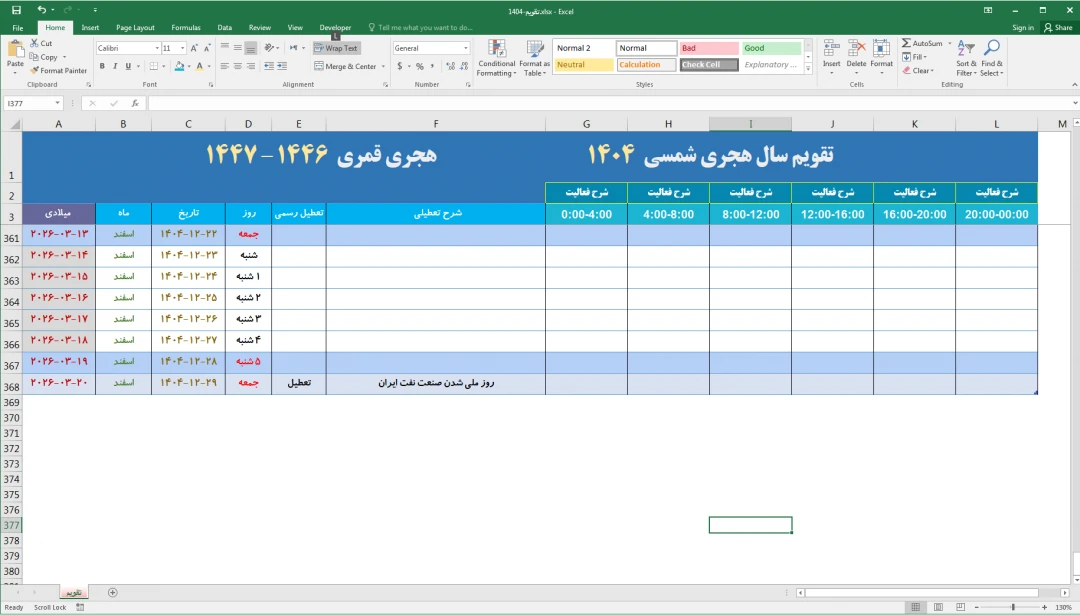The height and width of the screenshot is (615, 1080).
Task: Expand the AutoSum dropdown arrow
Action: pyautogui.click(x=949, y=43)
